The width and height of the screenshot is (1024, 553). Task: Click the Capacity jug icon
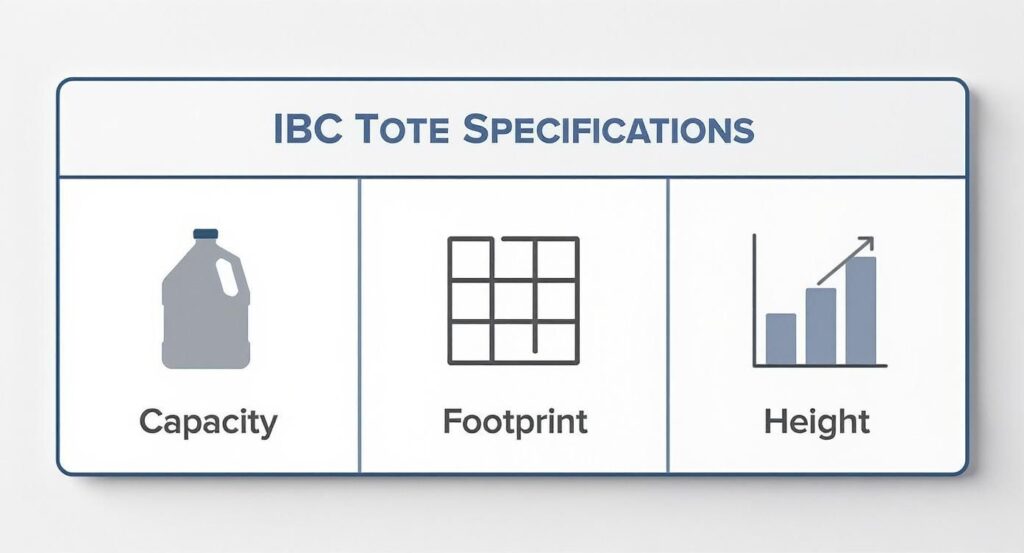point(205,300)
